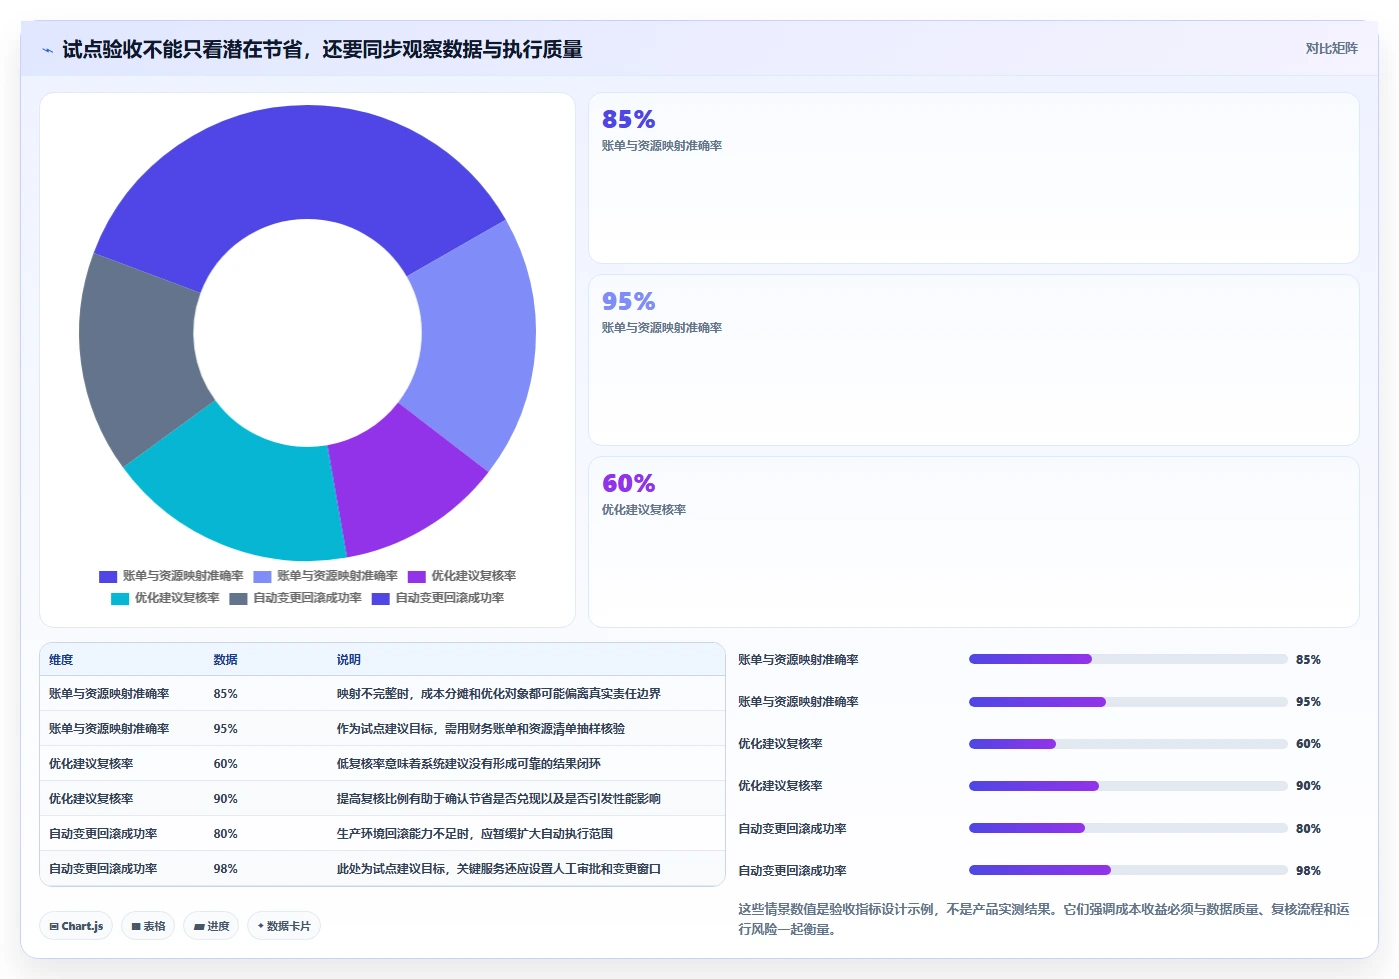Click the 对比矩阵 label in the header
This screenshot has width=1399, height=979.
click(1331, 48)
